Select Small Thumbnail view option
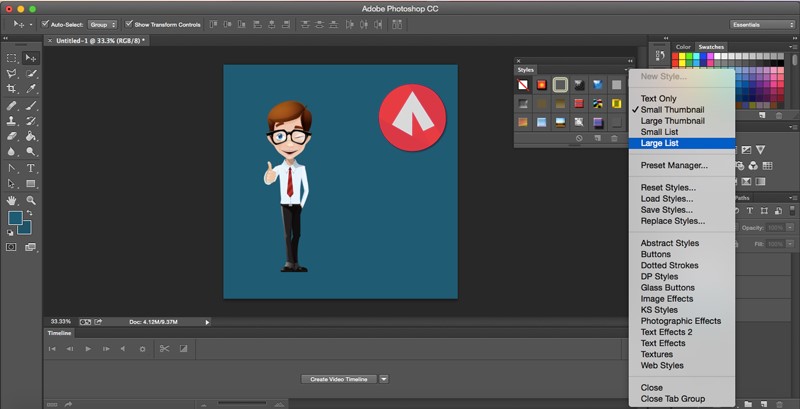The width and height of the screenshot is (800, 409). [672, 110]
